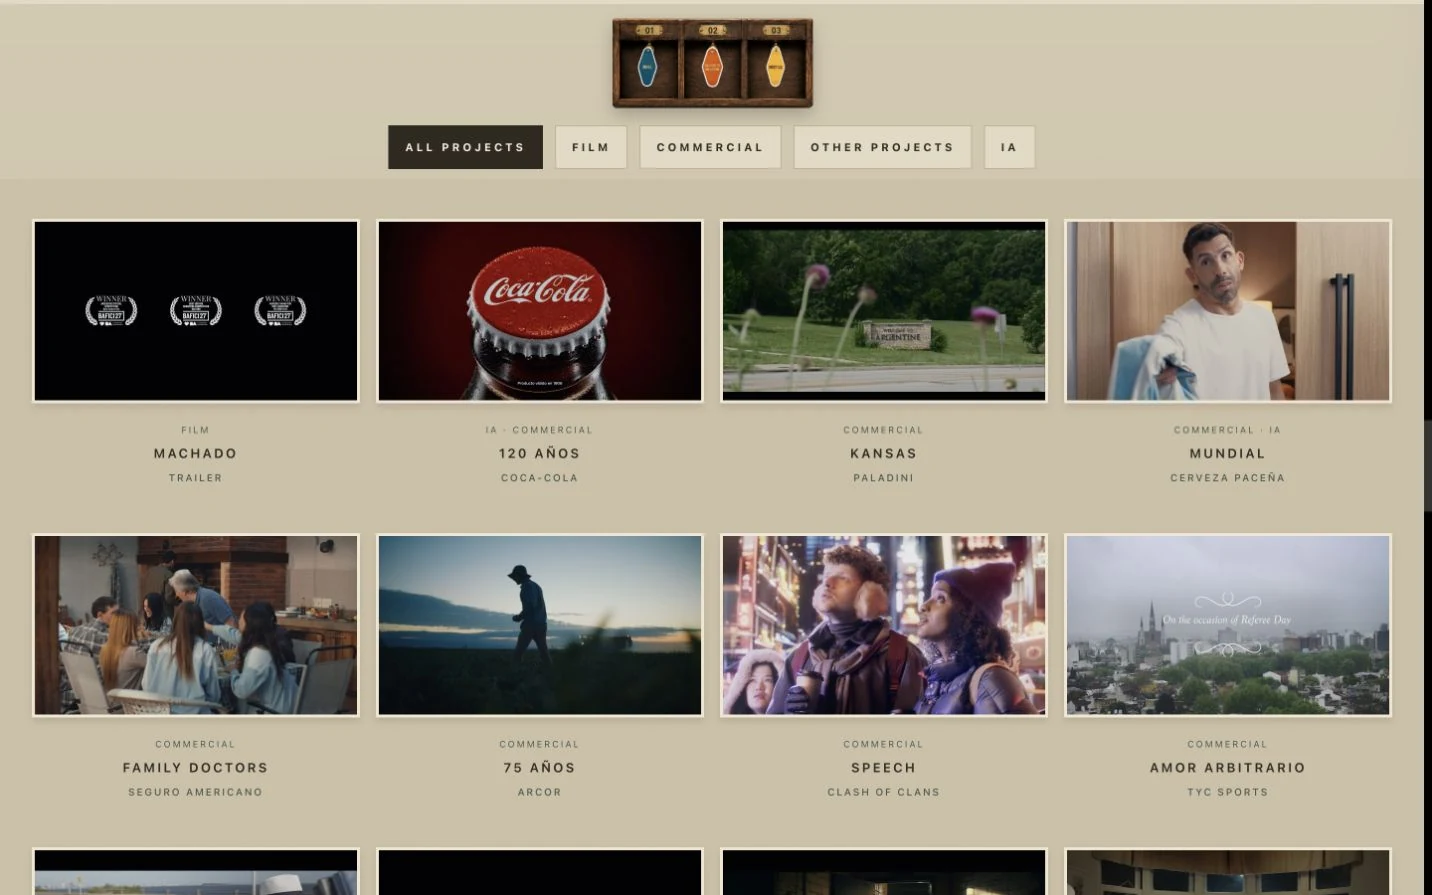Viewport: 1432px width, 895px height.
Task: Pick the yellow key tag under slot 03
Action: pos(775,67)
